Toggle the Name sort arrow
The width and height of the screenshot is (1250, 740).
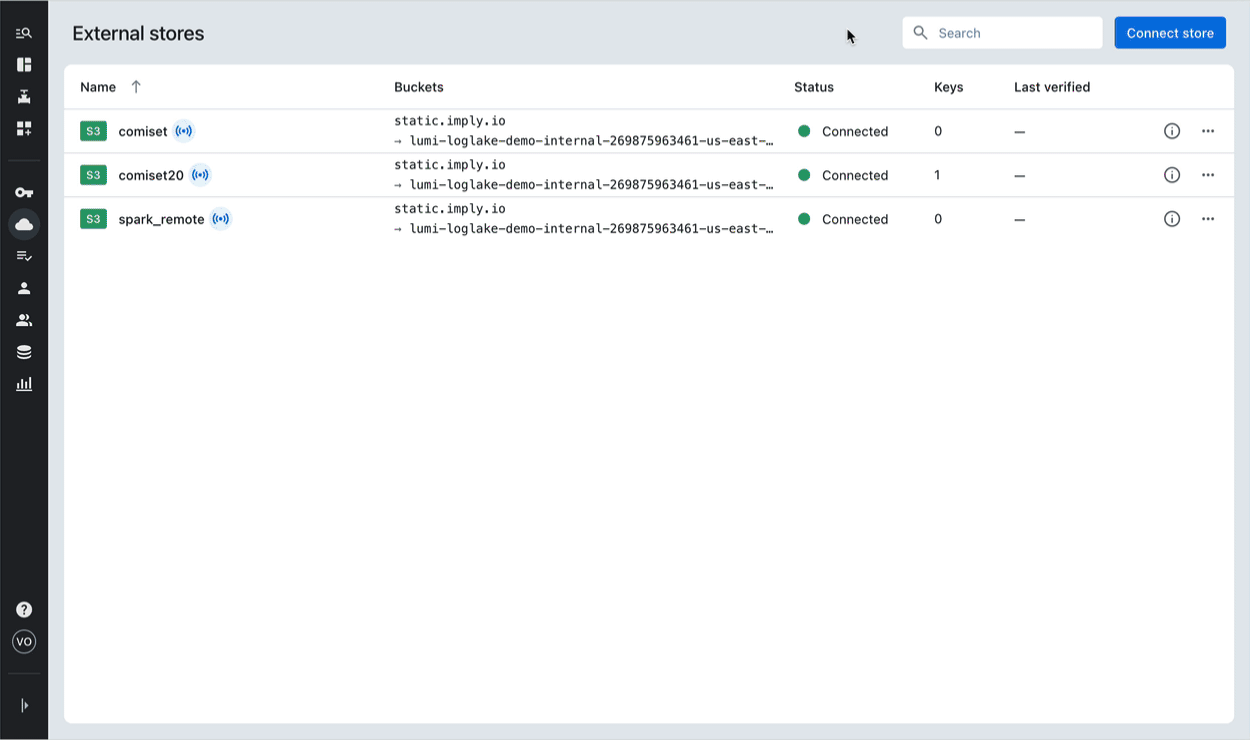click(x=136, y=87)
